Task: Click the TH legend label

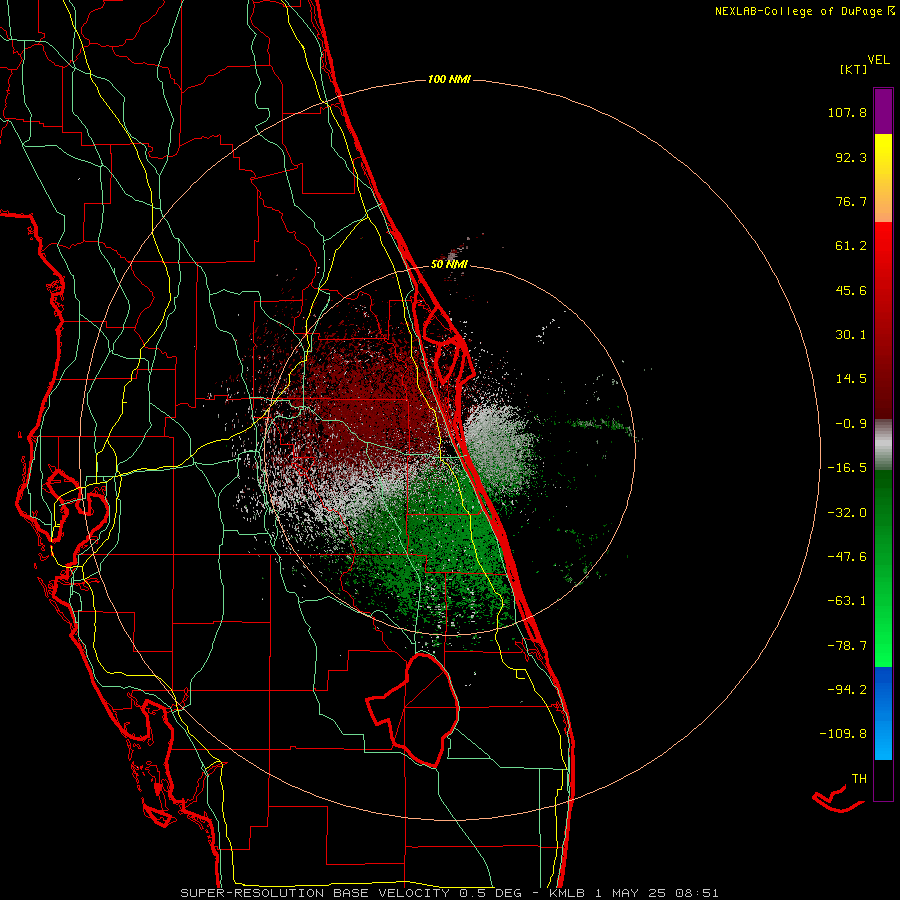Action: click(x=859, y=779)
